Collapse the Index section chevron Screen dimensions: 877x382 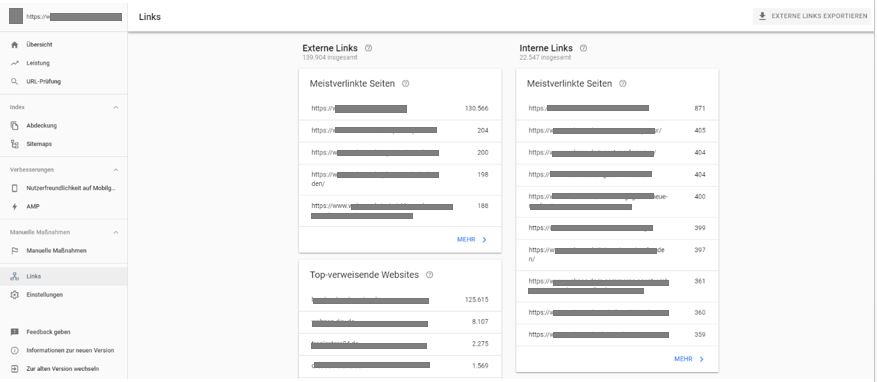click(x=116, y=107)
